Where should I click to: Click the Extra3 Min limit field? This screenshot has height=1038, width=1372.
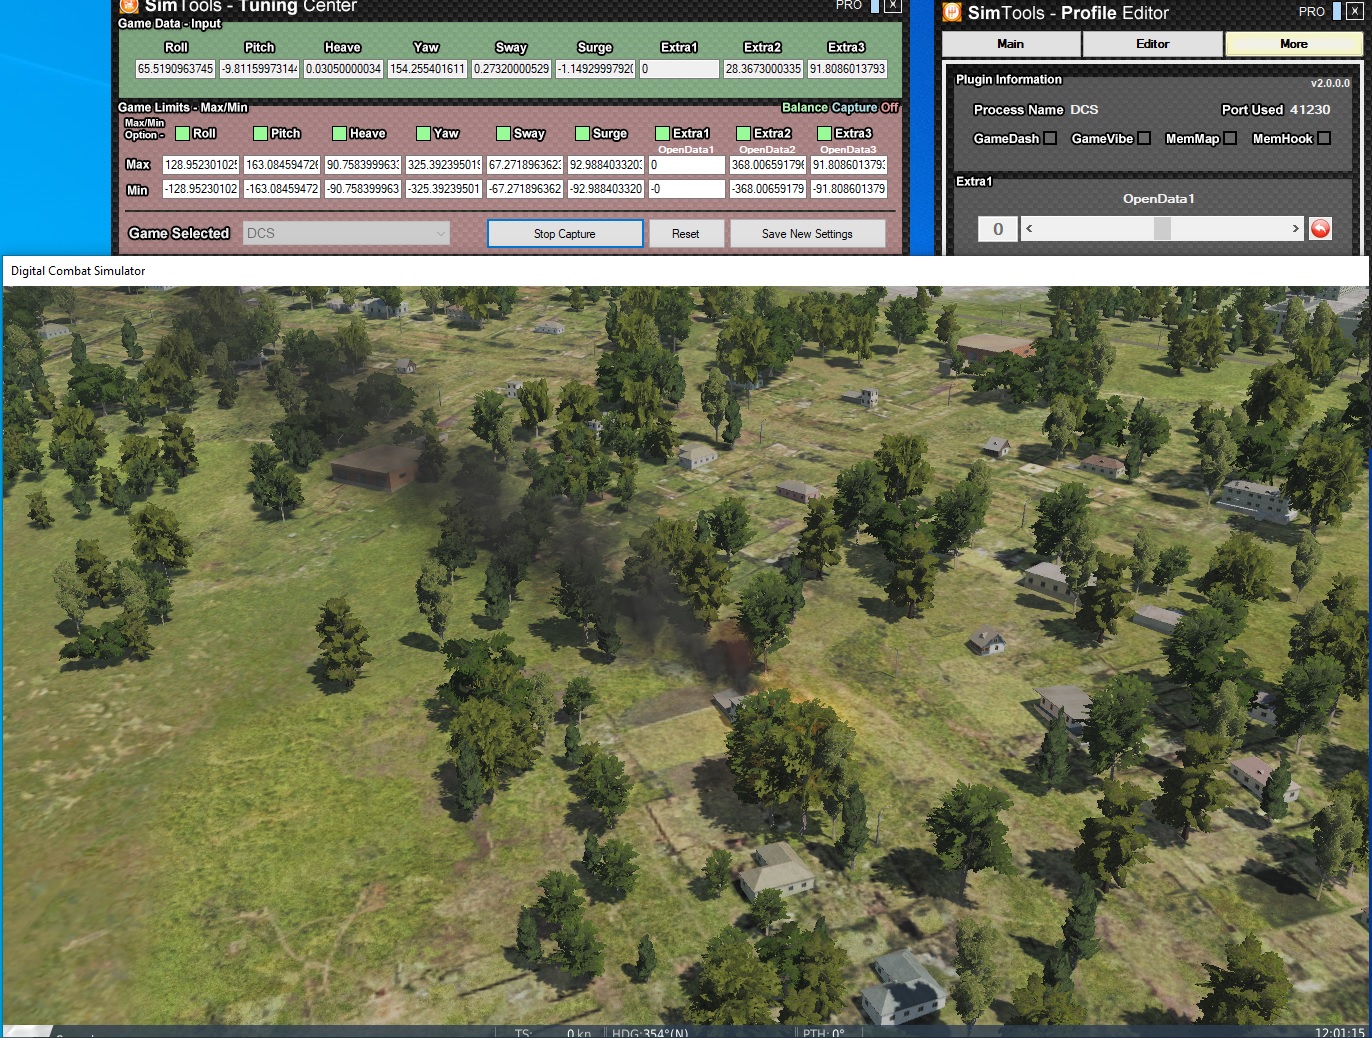pyautogui.click(x=849, y=189)
